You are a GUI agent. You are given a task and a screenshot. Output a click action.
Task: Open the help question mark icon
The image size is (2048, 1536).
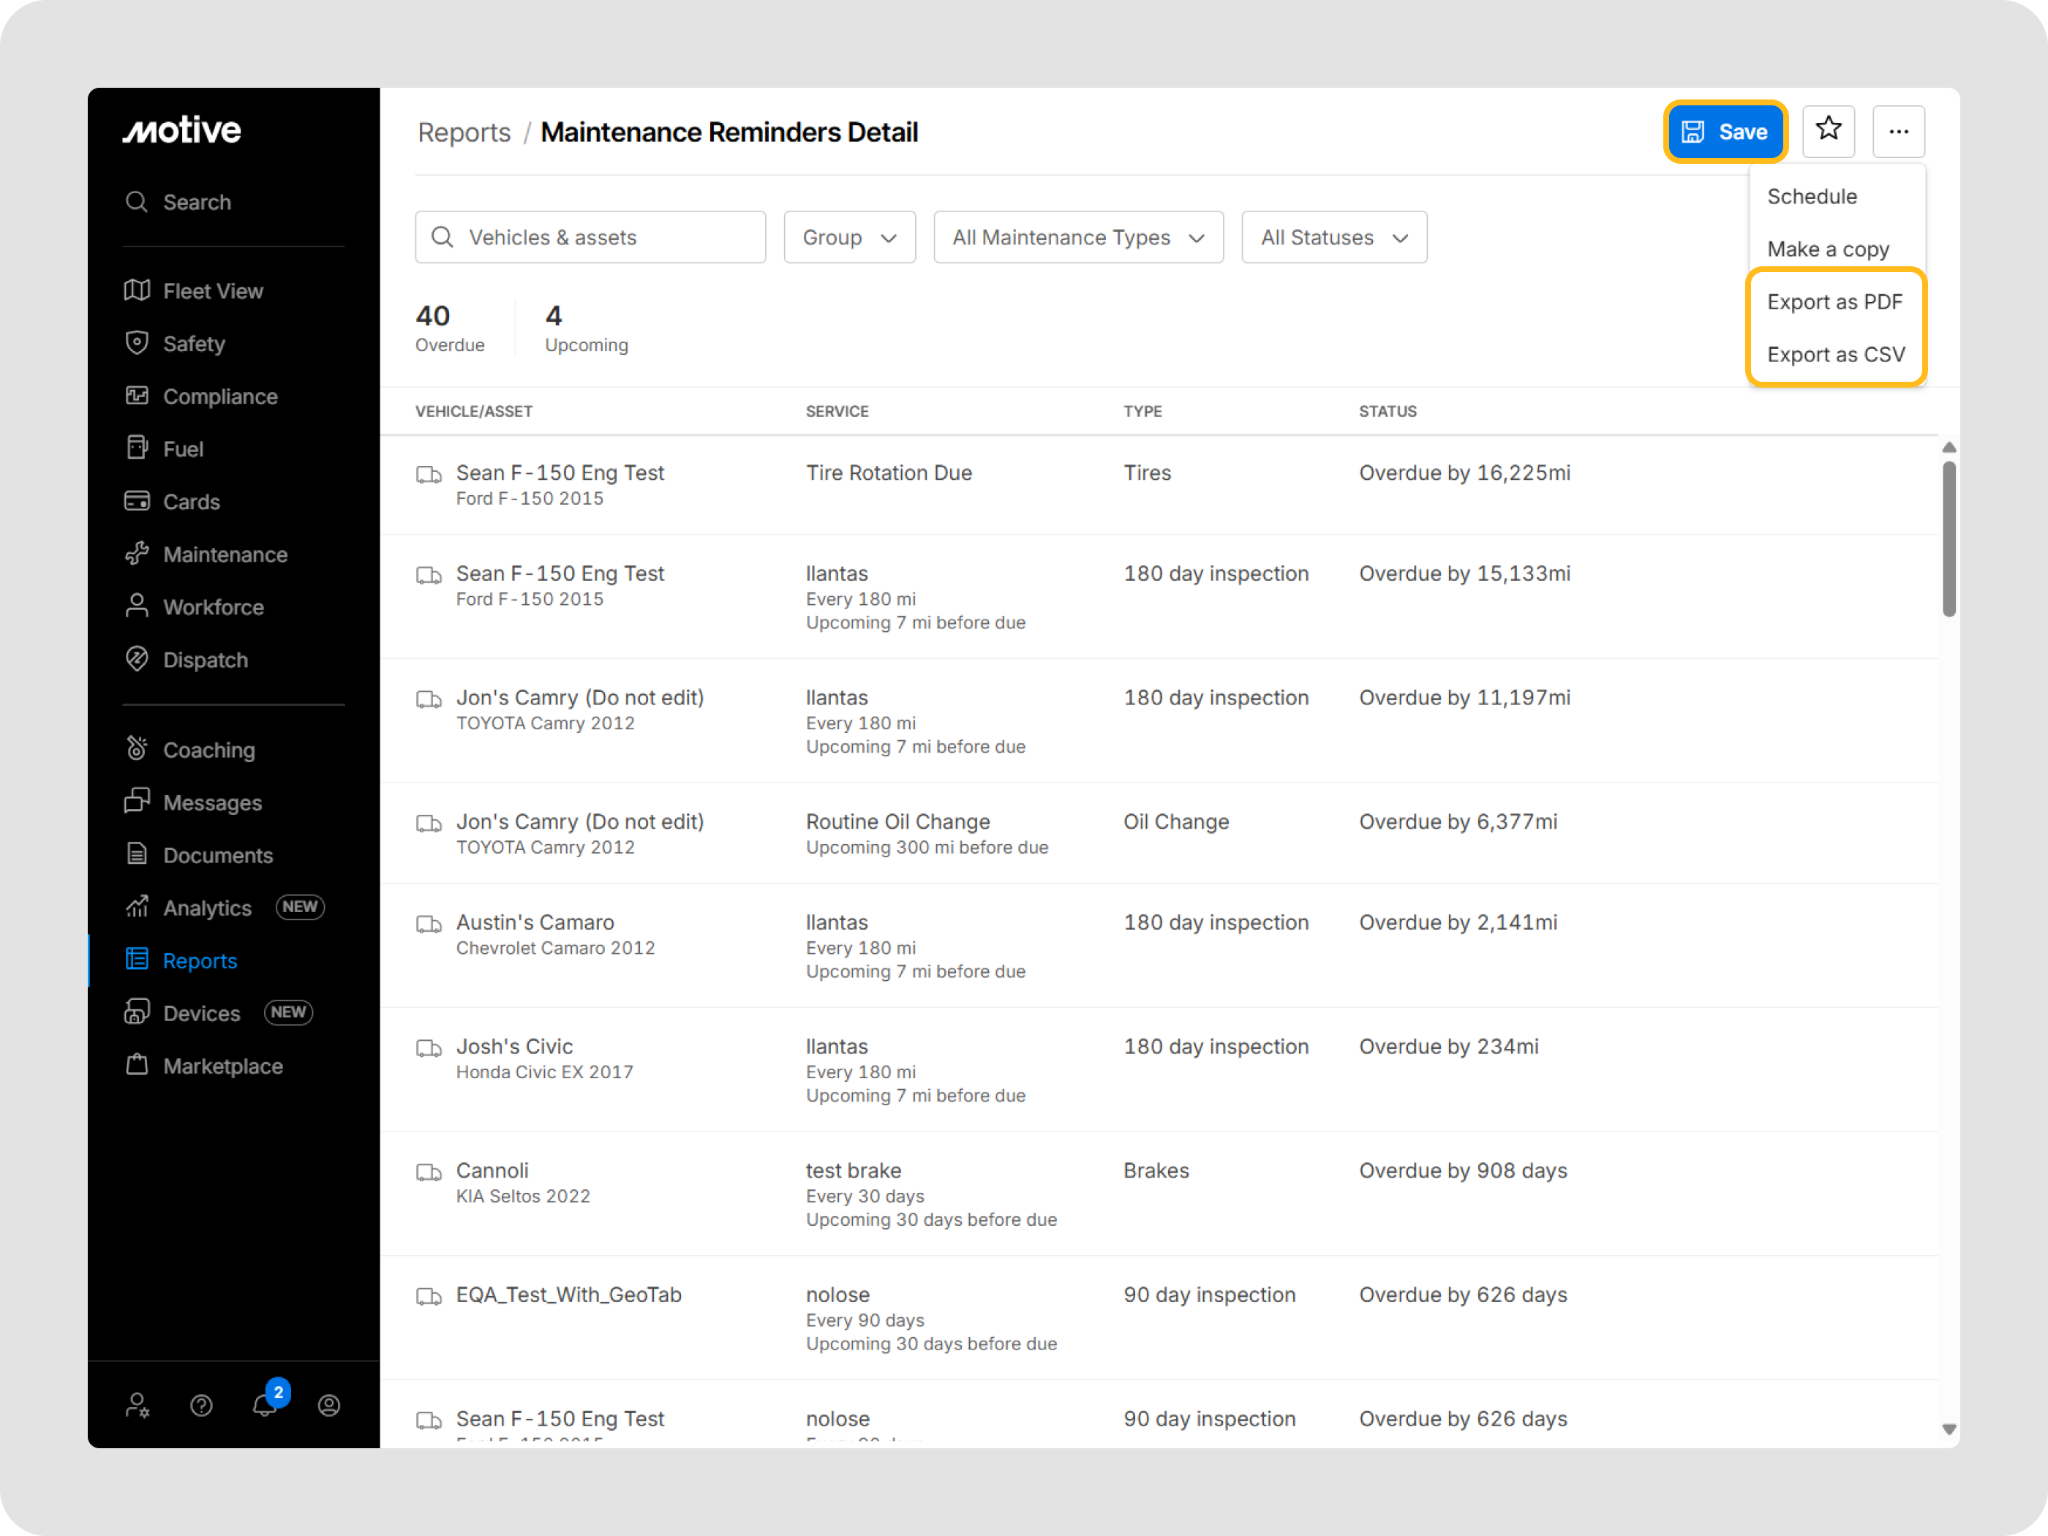click(x=201, y=1406)
